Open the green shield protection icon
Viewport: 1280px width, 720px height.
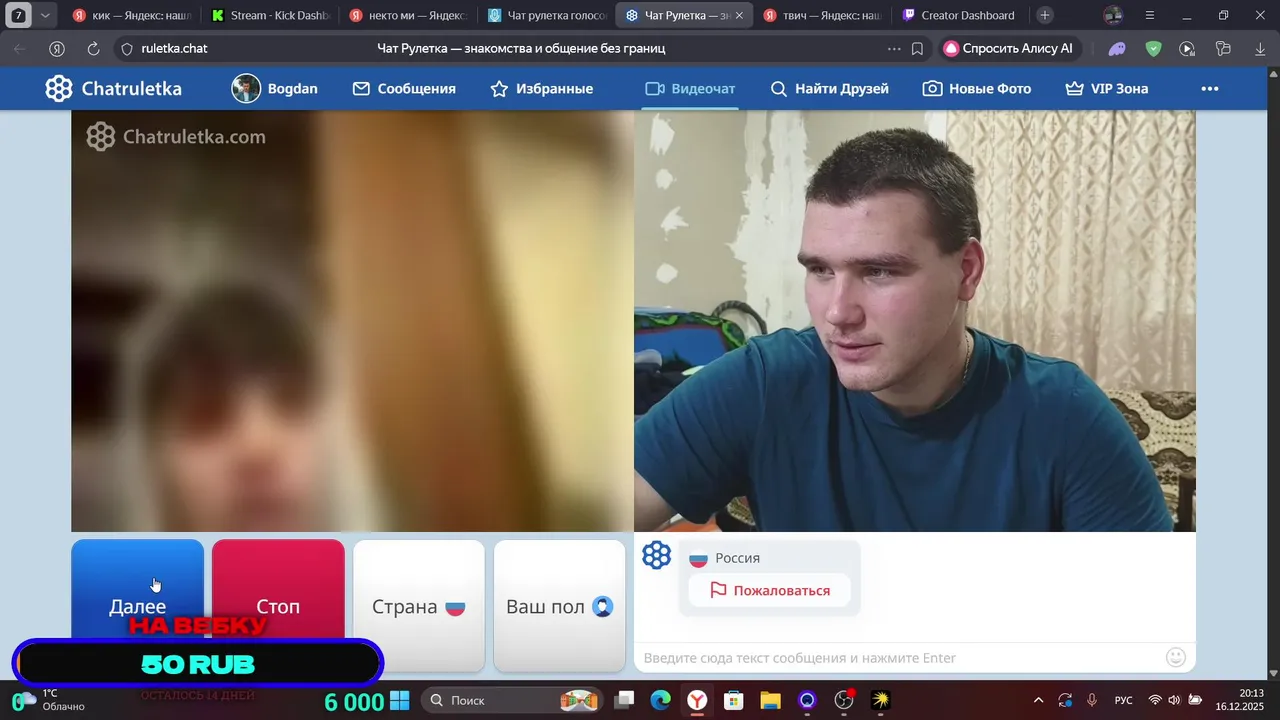[x=1153, y=48]
